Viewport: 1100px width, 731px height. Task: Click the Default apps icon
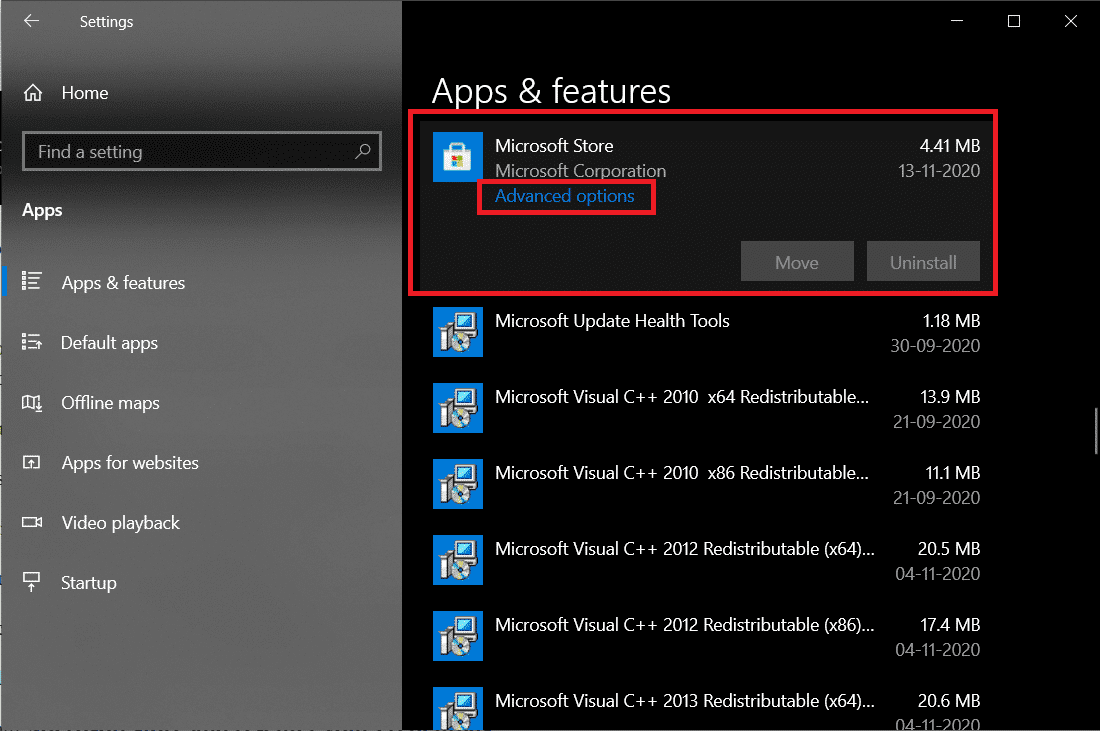point(33,343)
